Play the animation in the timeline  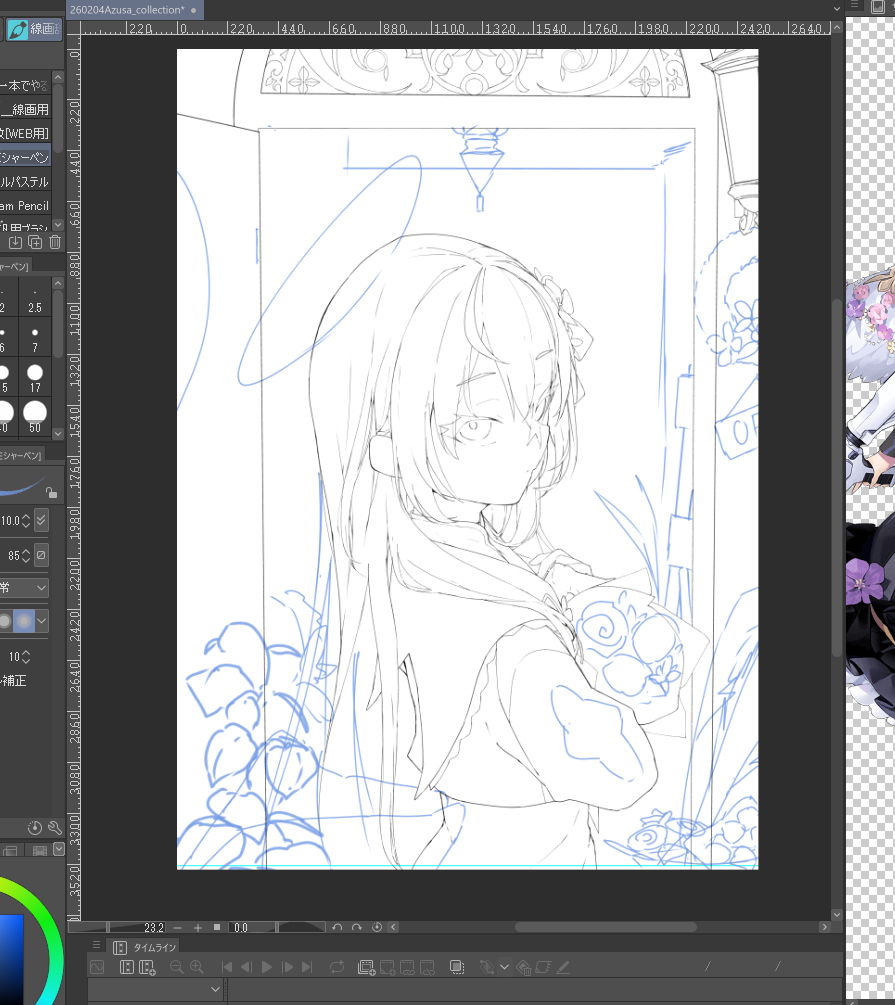coord(266,967)
